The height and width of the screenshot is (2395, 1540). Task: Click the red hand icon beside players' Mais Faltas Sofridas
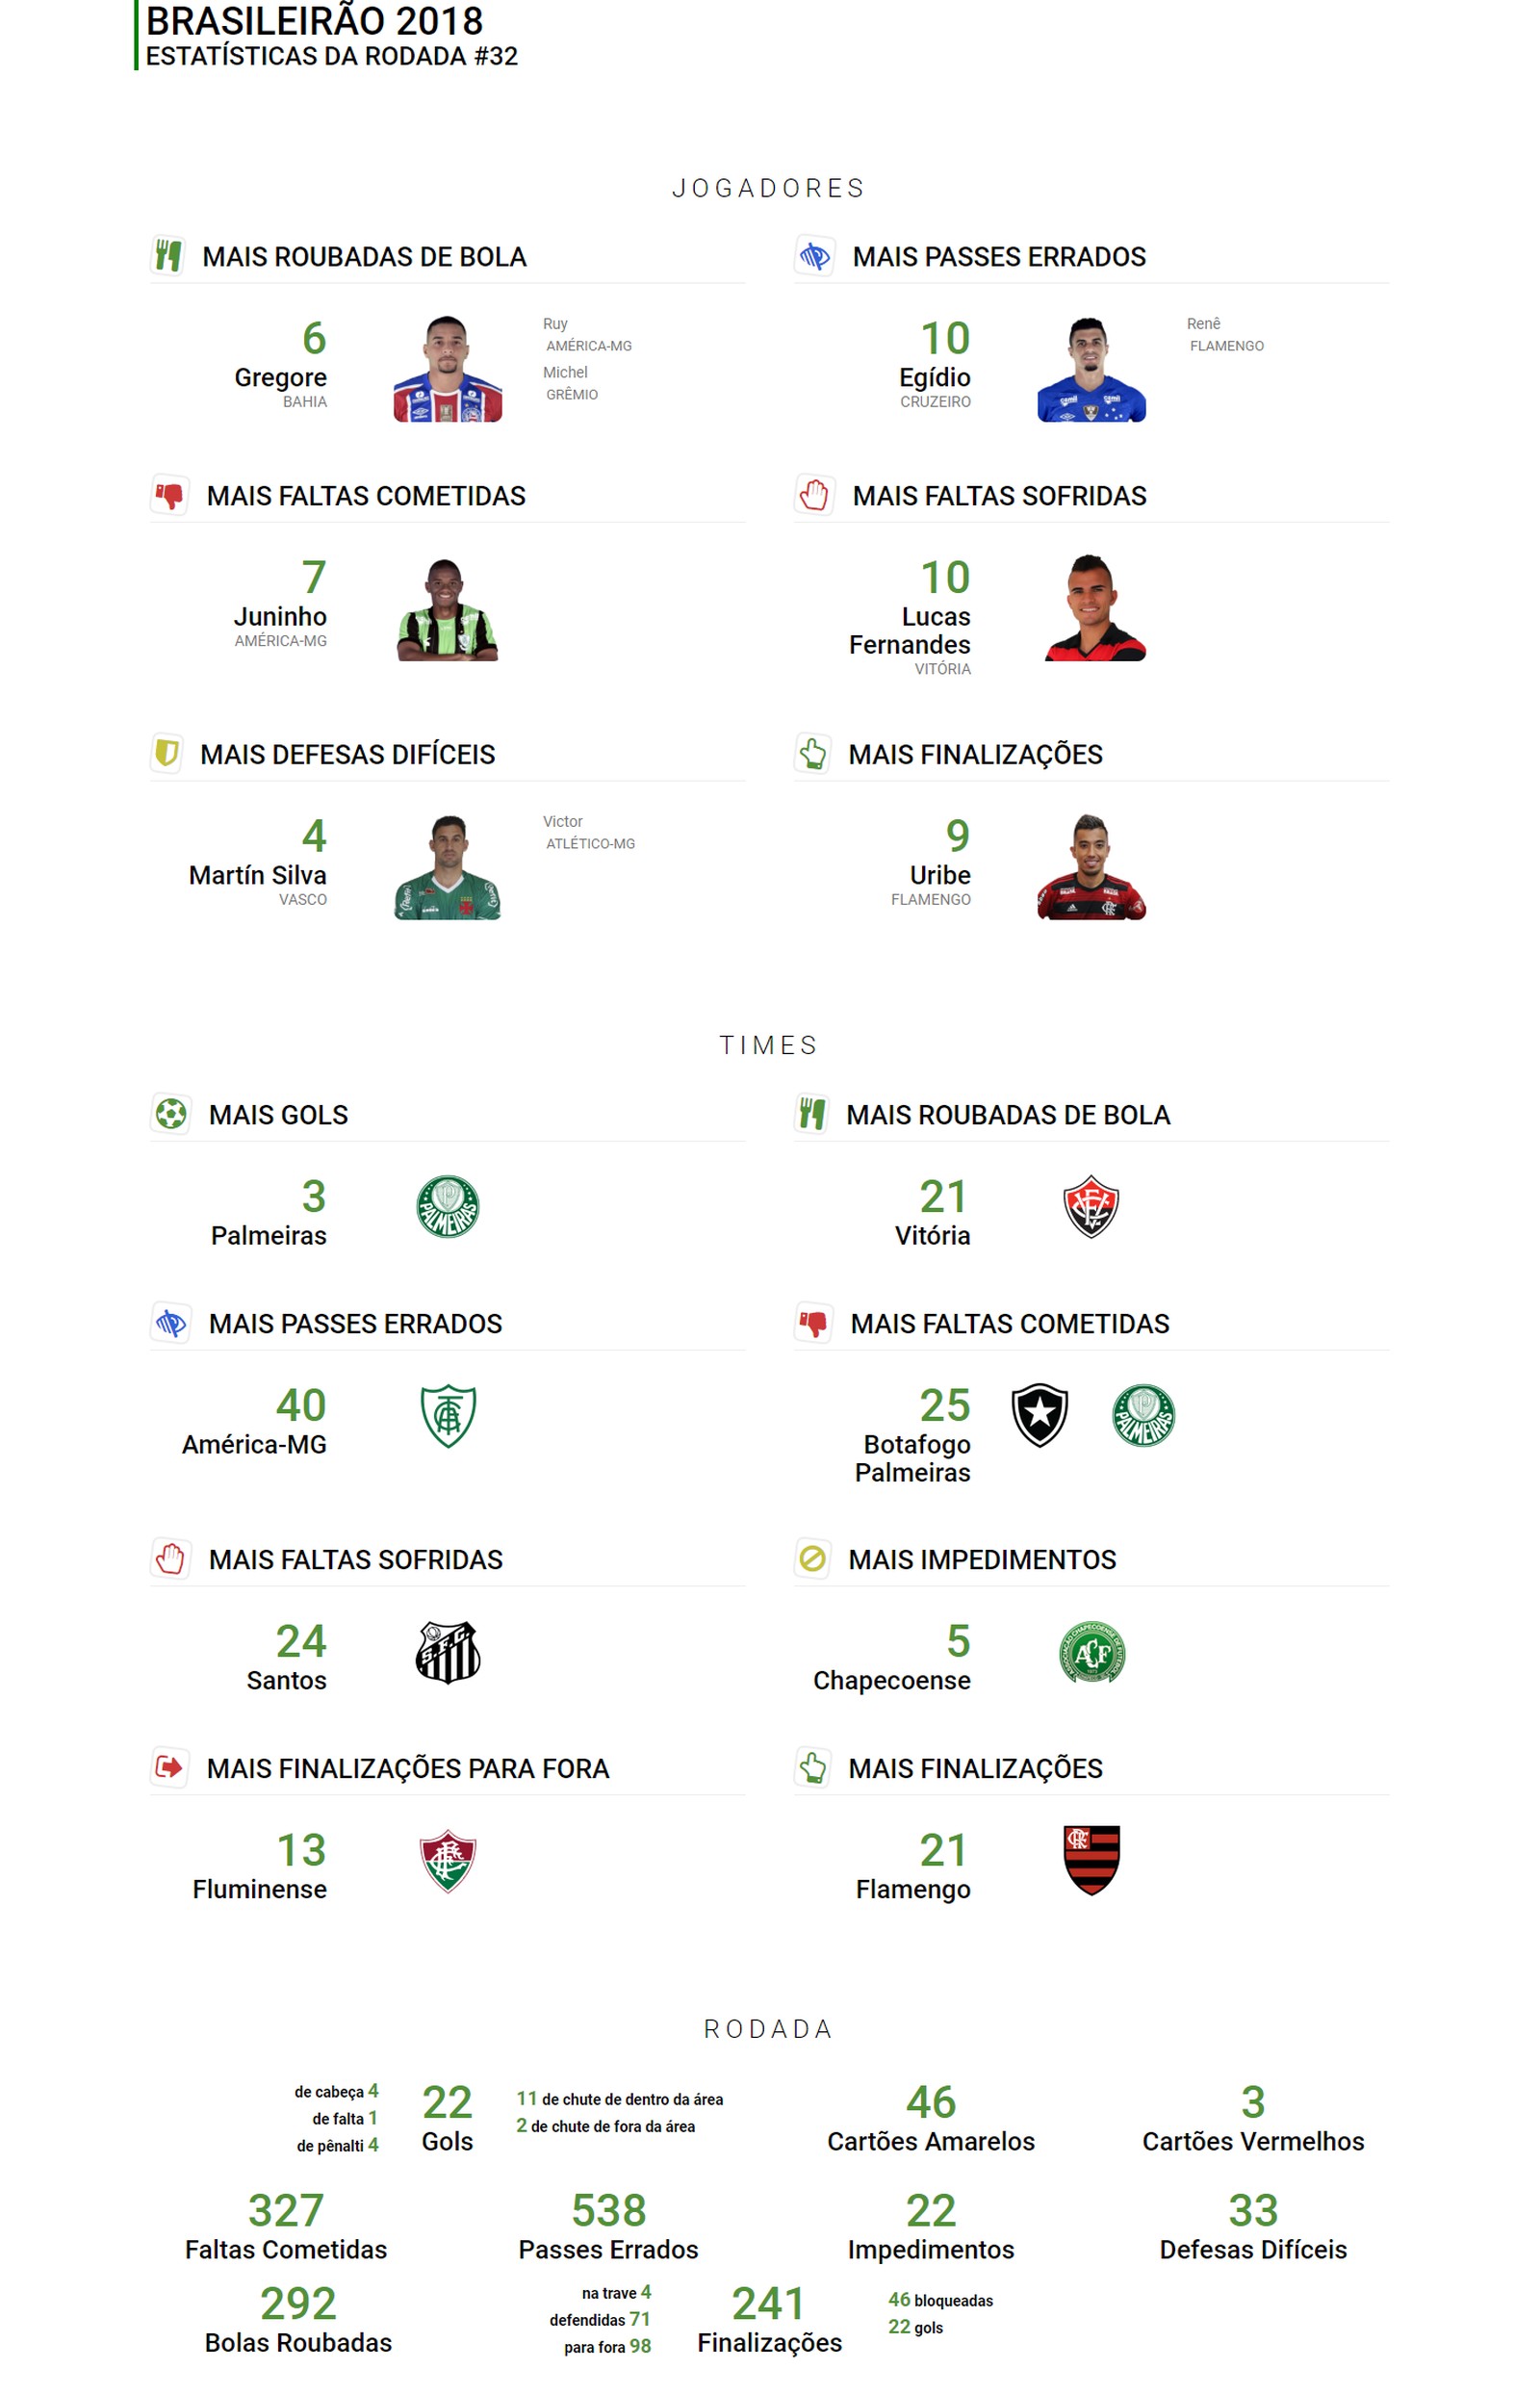(x=814, y=495)
